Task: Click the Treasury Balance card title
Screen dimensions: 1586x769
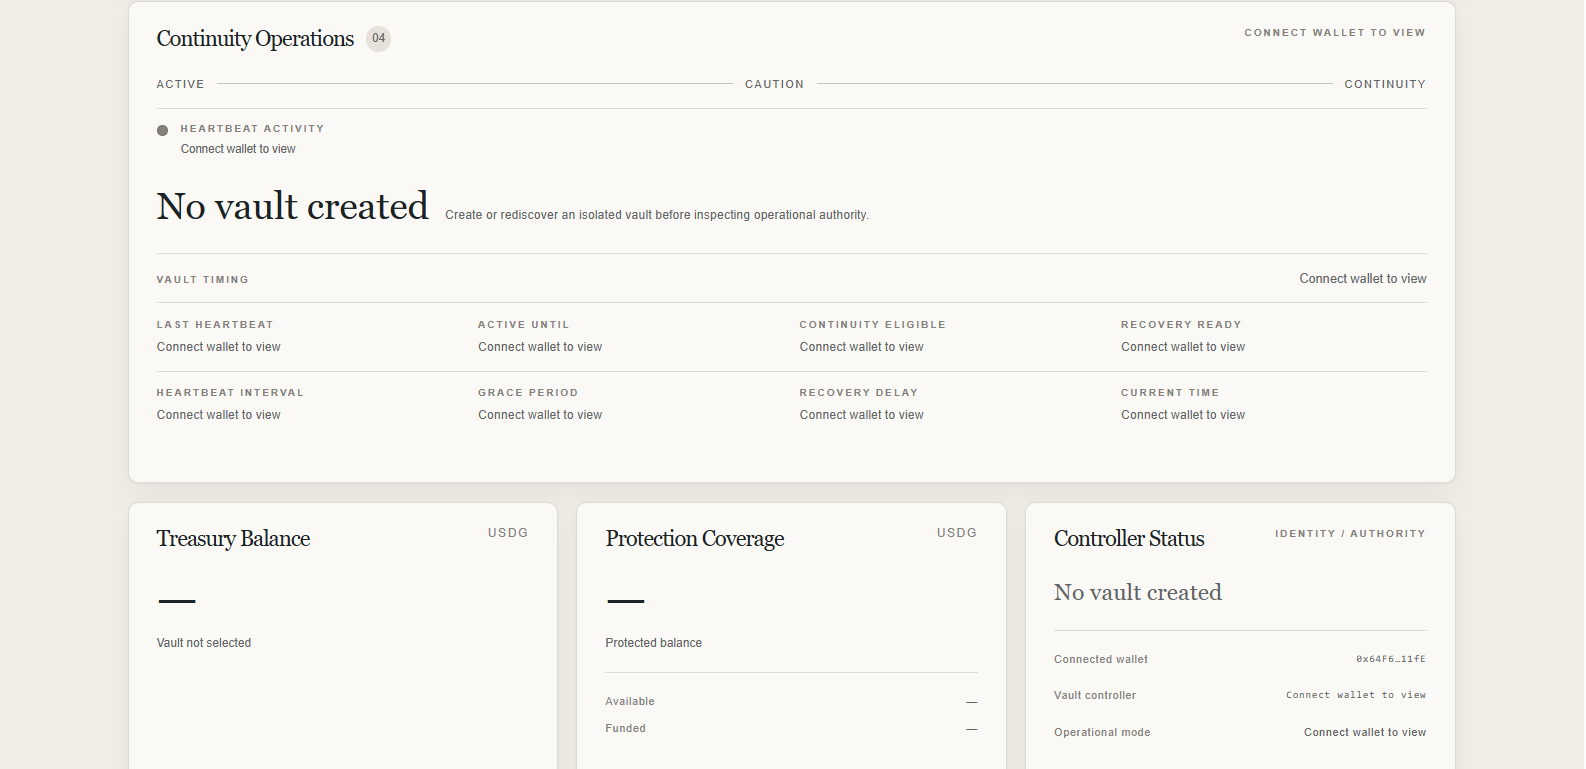Action: click(233, 539)
